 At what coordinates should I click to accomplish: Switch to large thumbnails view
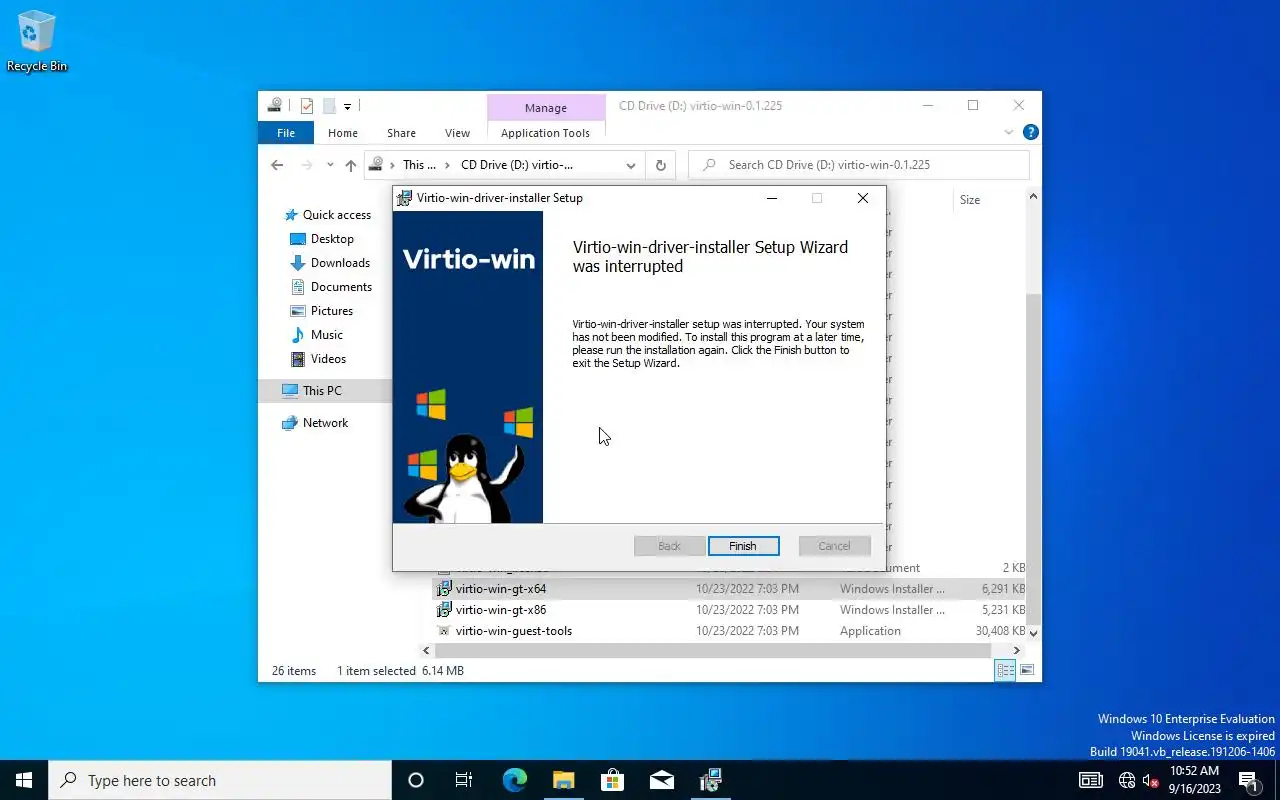[x=1027, y=671]
